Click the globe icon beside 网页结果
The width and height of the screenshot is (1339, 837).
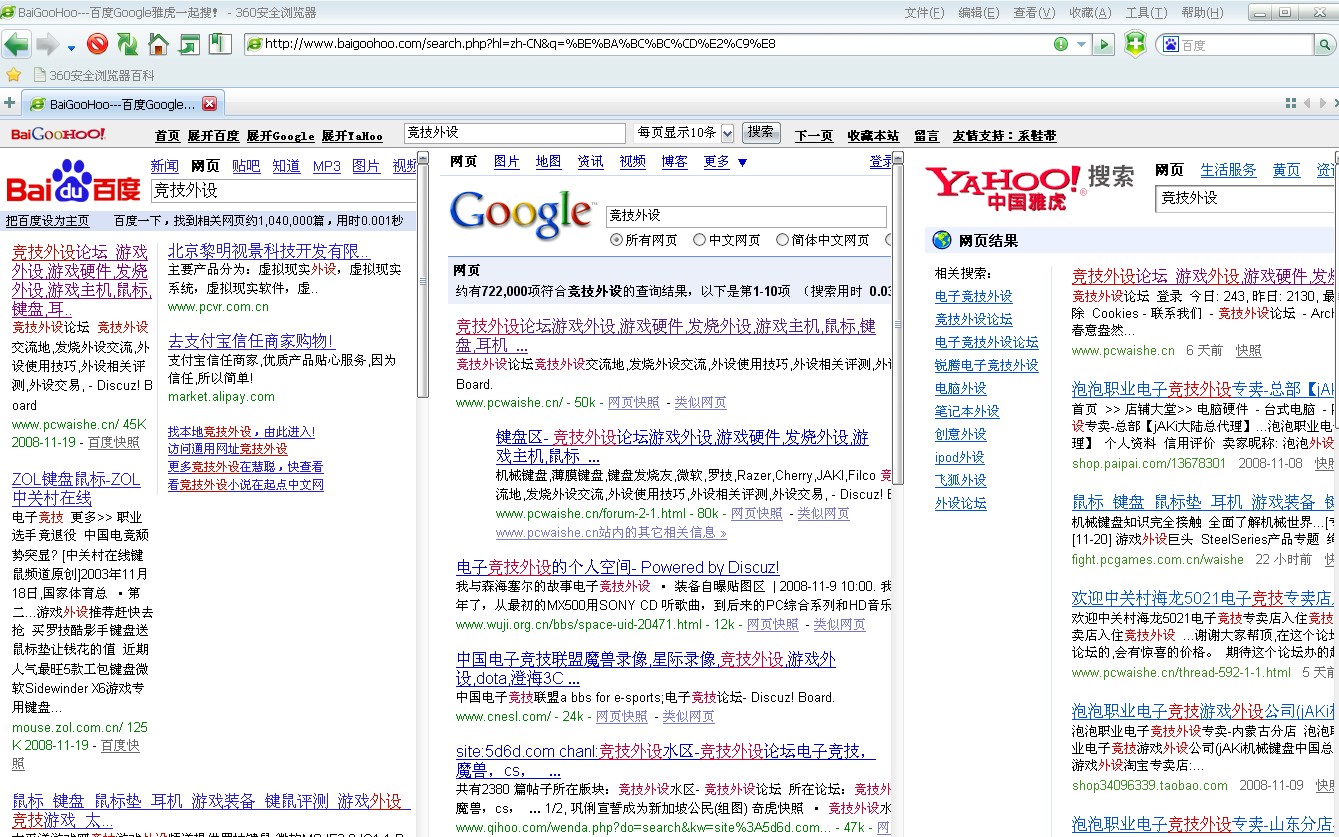pyautogui.click(x=941, y=240)
